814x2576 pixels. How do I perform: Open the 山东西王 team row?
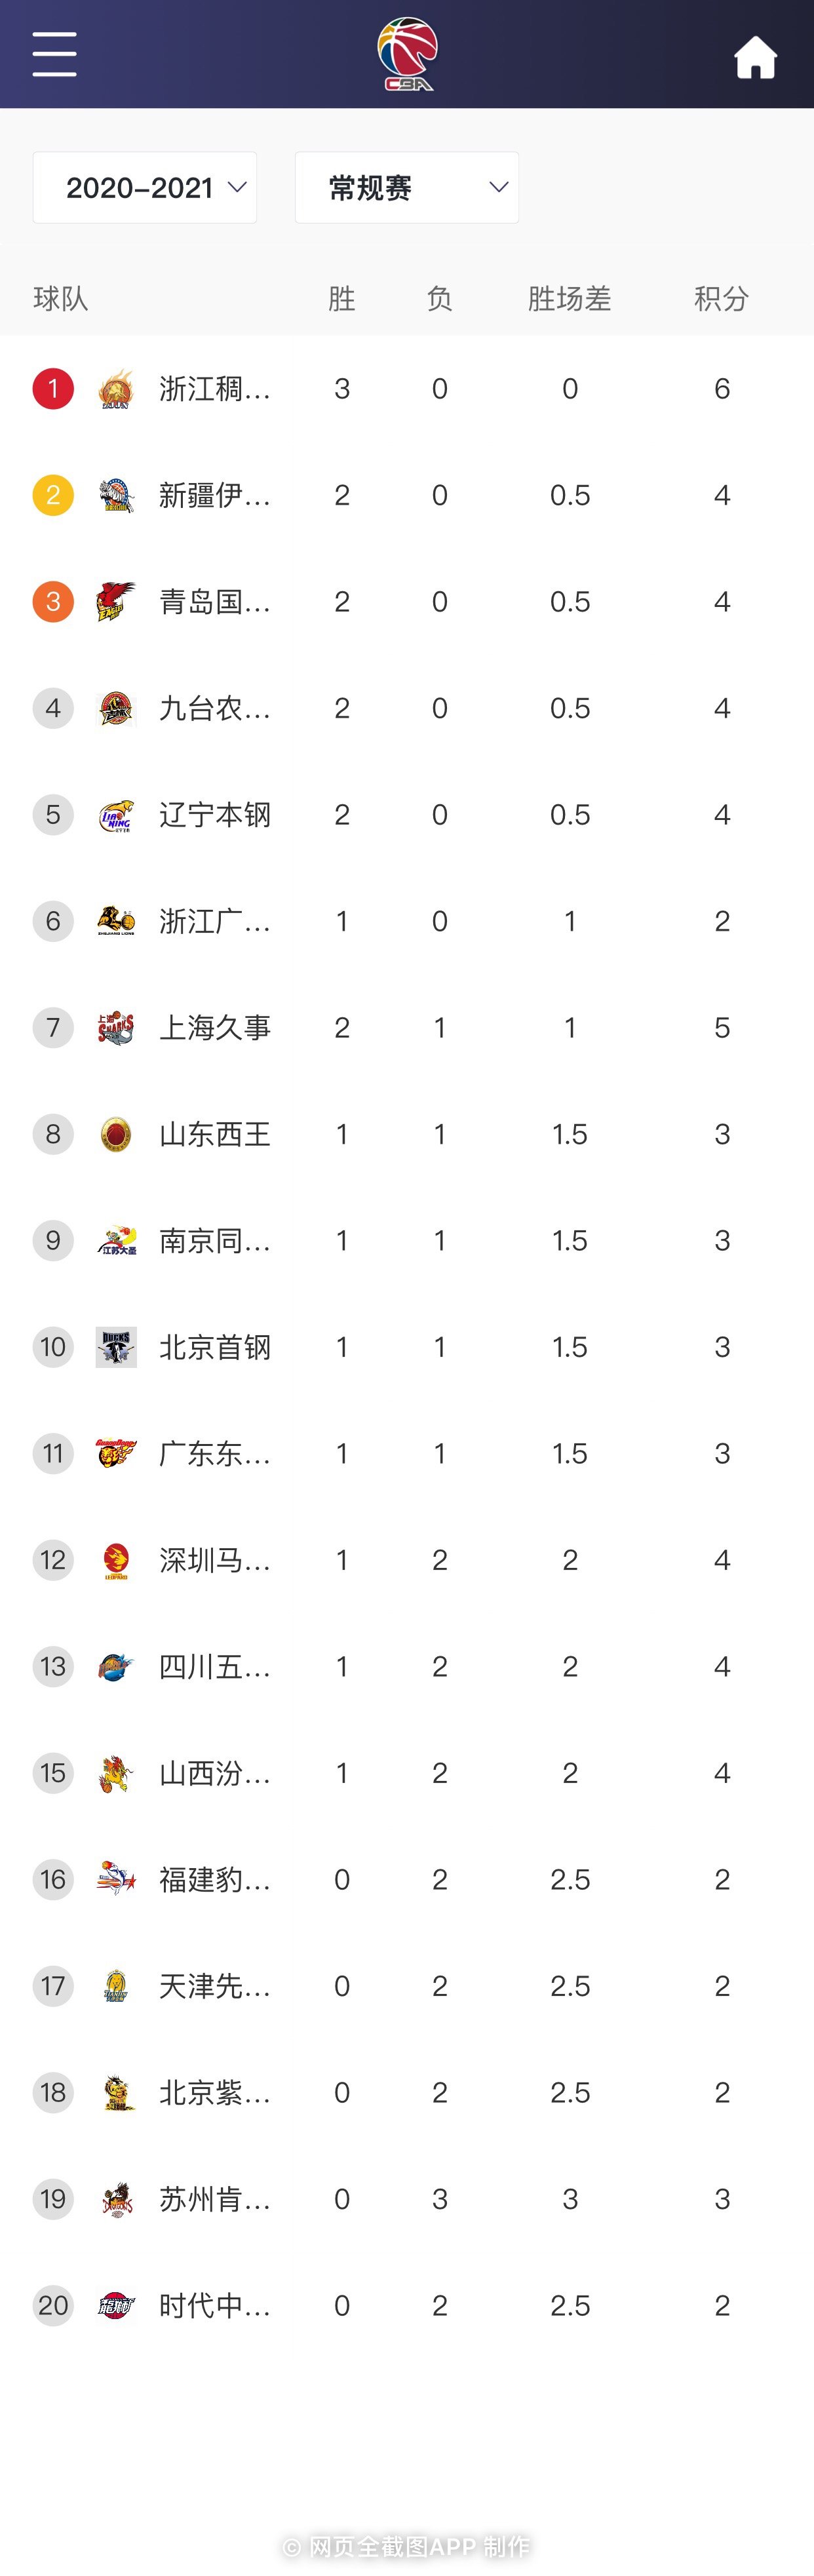pyautogui.click(x=407, y=1134)
